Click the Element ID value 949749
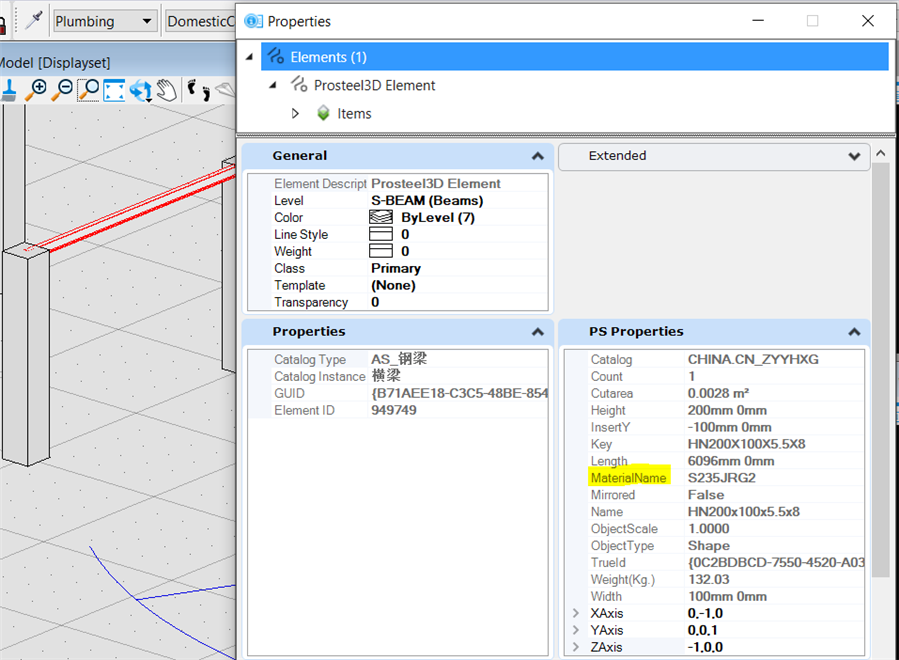Screen dimensions: 899x660 393,410
